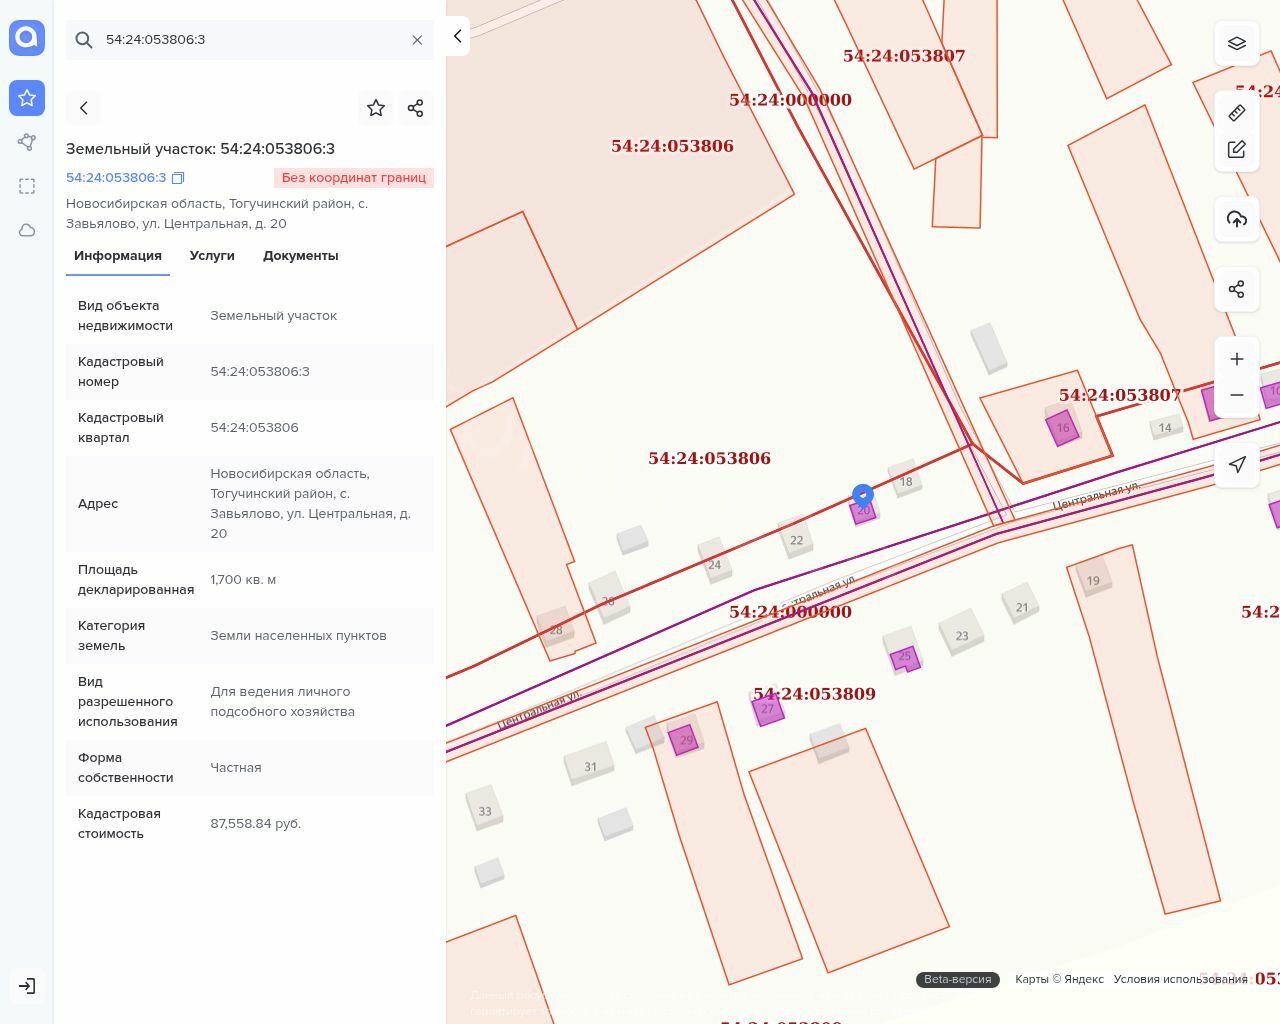The width and height of the screenshot is (1280, 1024).
Task: Open favorites in the left sidebar
Action: (27, 98)
